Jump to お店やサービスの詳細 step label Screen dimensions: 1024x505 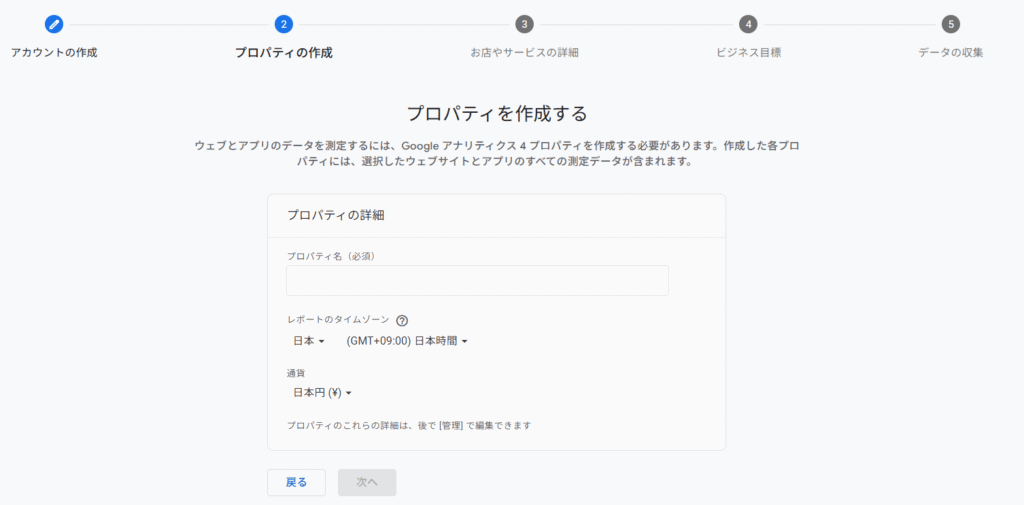tap(524, 52)
